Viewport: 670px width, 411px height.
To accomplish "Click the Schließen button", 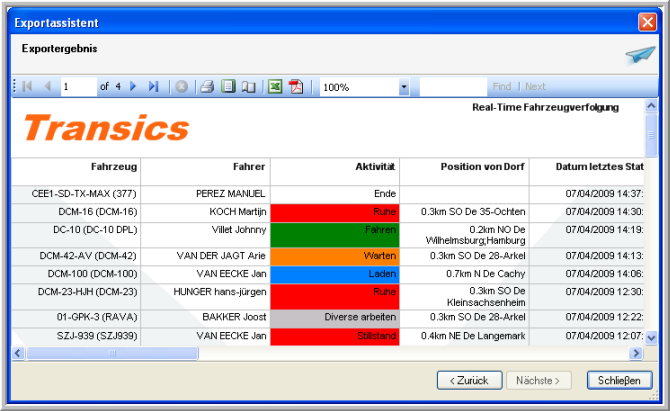I will coord(620,380).
